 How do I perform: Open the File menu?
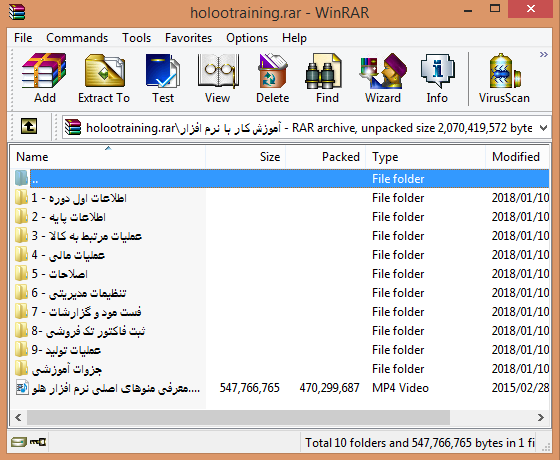tap(23, 38)
